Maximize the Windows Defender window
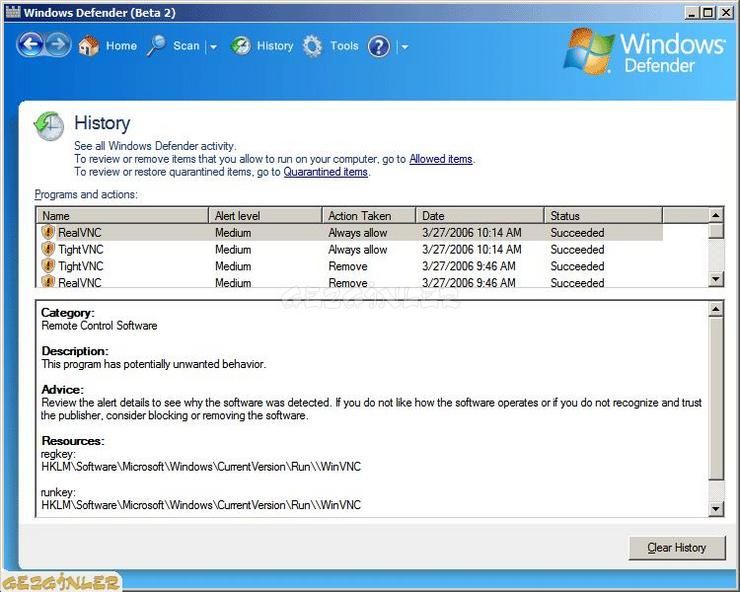This screenshot has width=740, height=592. (x=708, y=13)
